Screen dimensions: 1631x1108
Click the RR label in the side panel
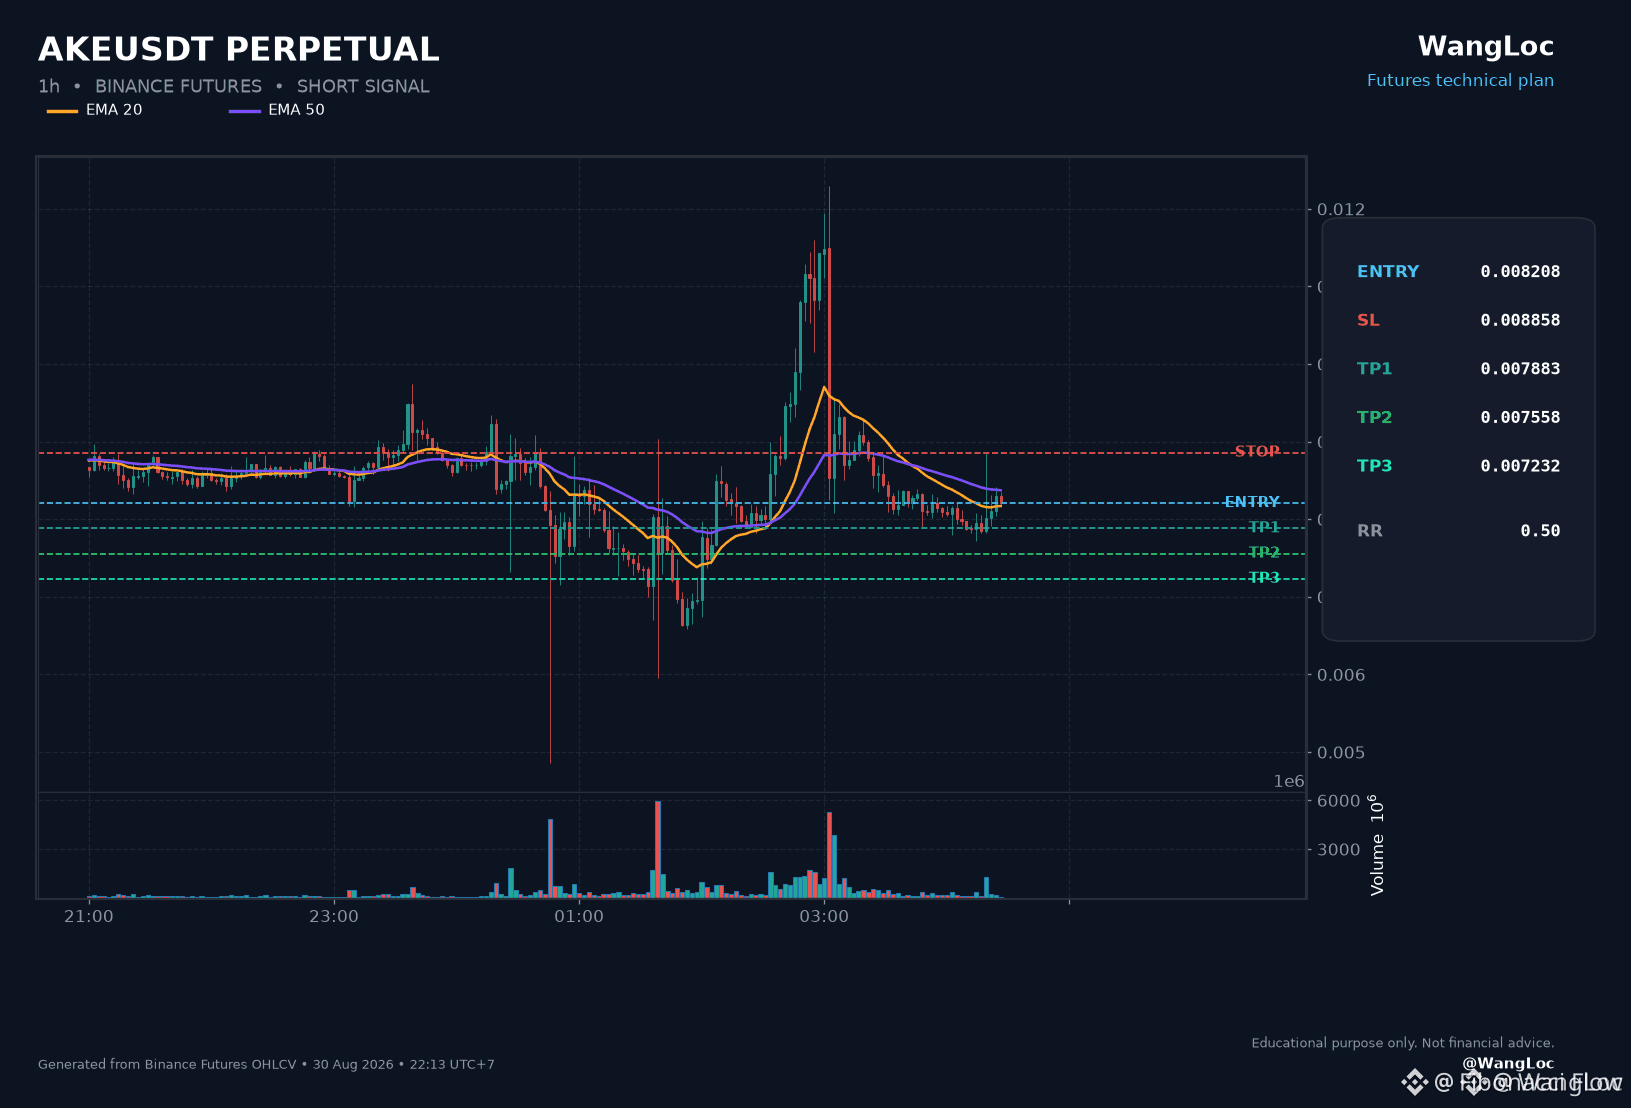(1370, 531)
